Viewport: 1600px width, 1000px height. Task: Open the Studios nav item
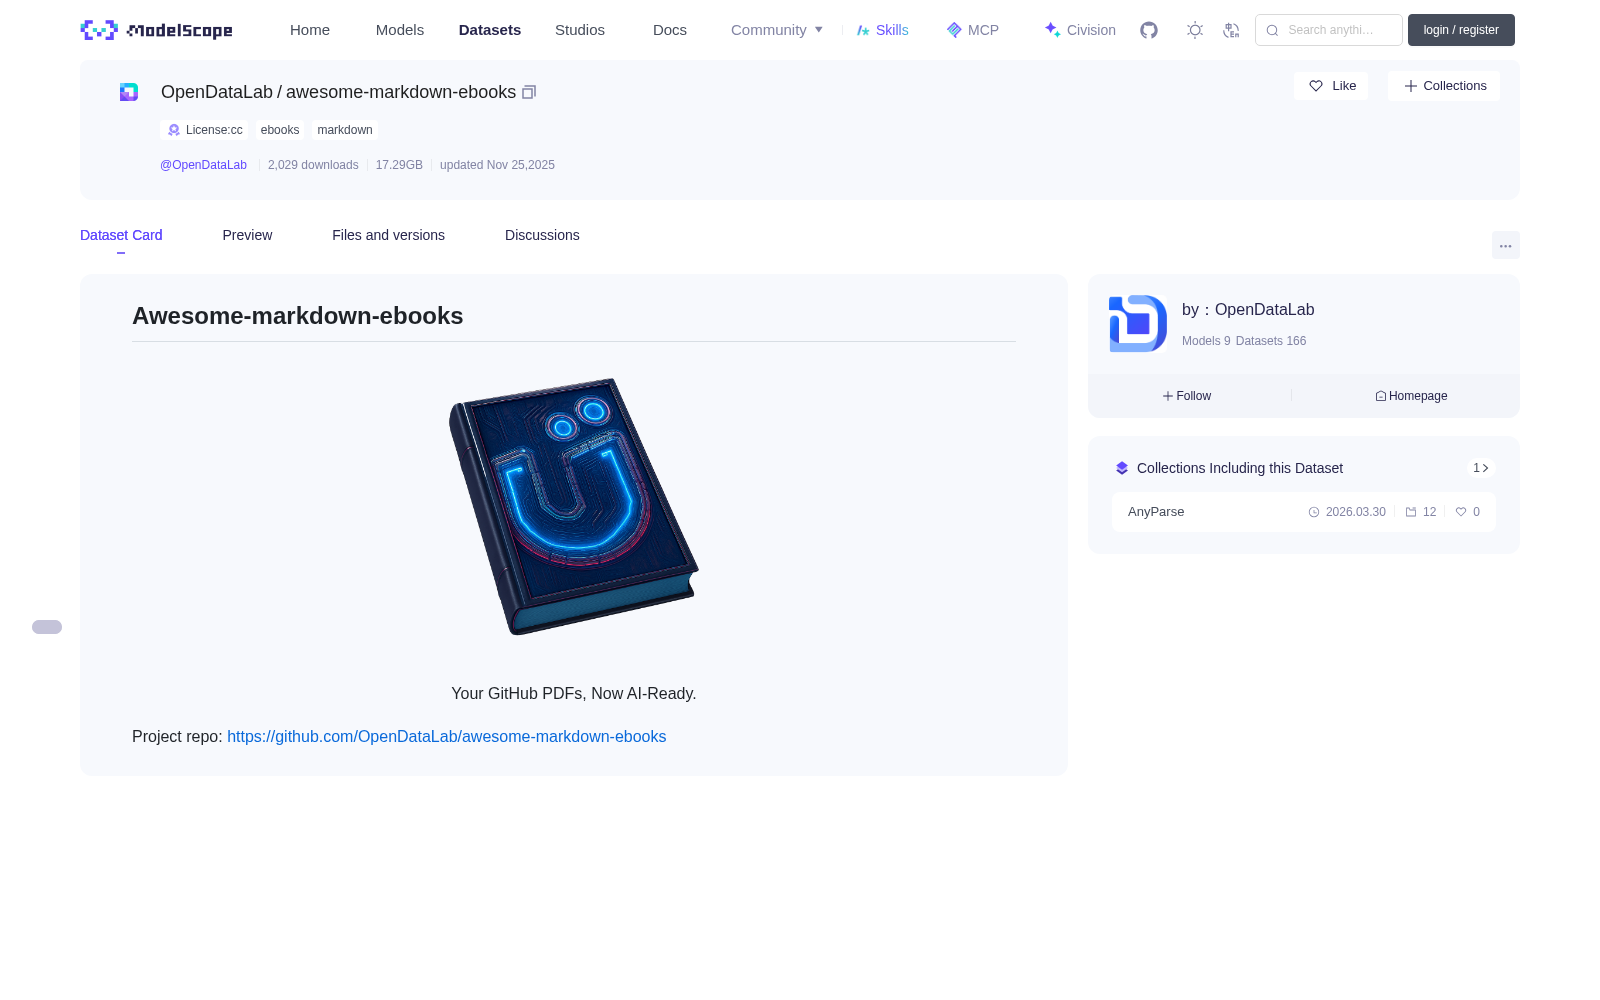coord(580,30)
